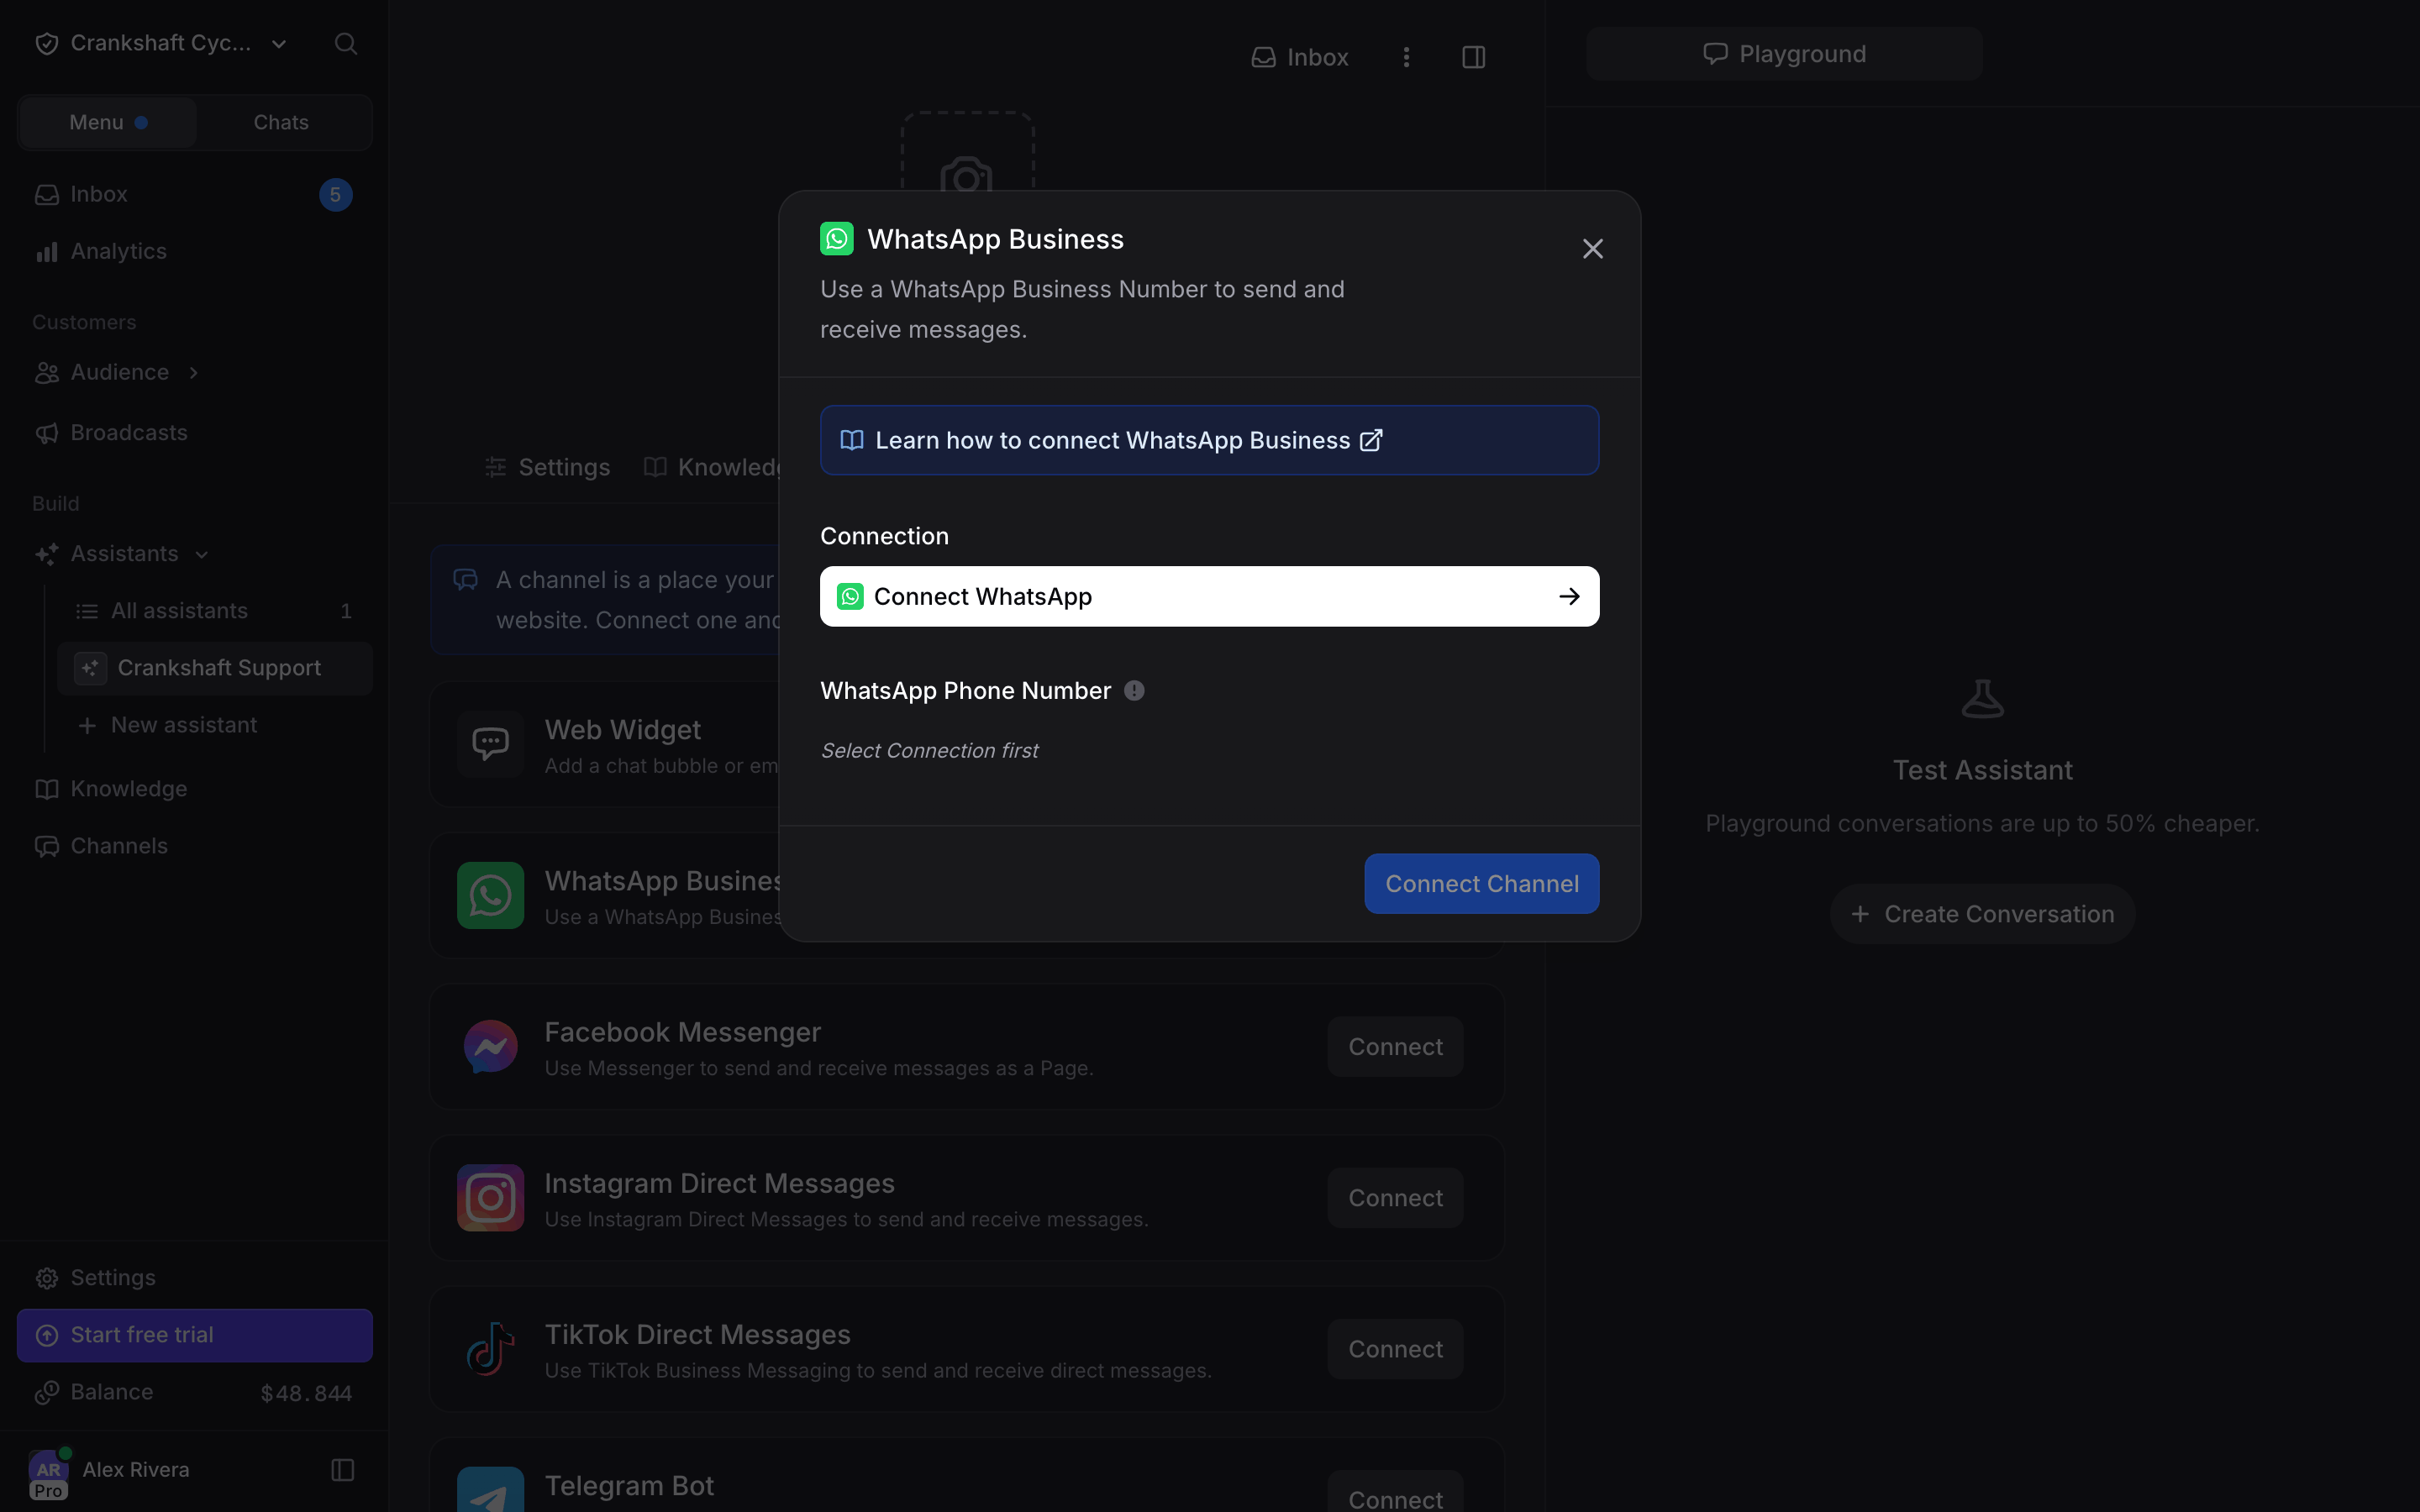Open Broadcasts in the sidebar

pos(194,433)
